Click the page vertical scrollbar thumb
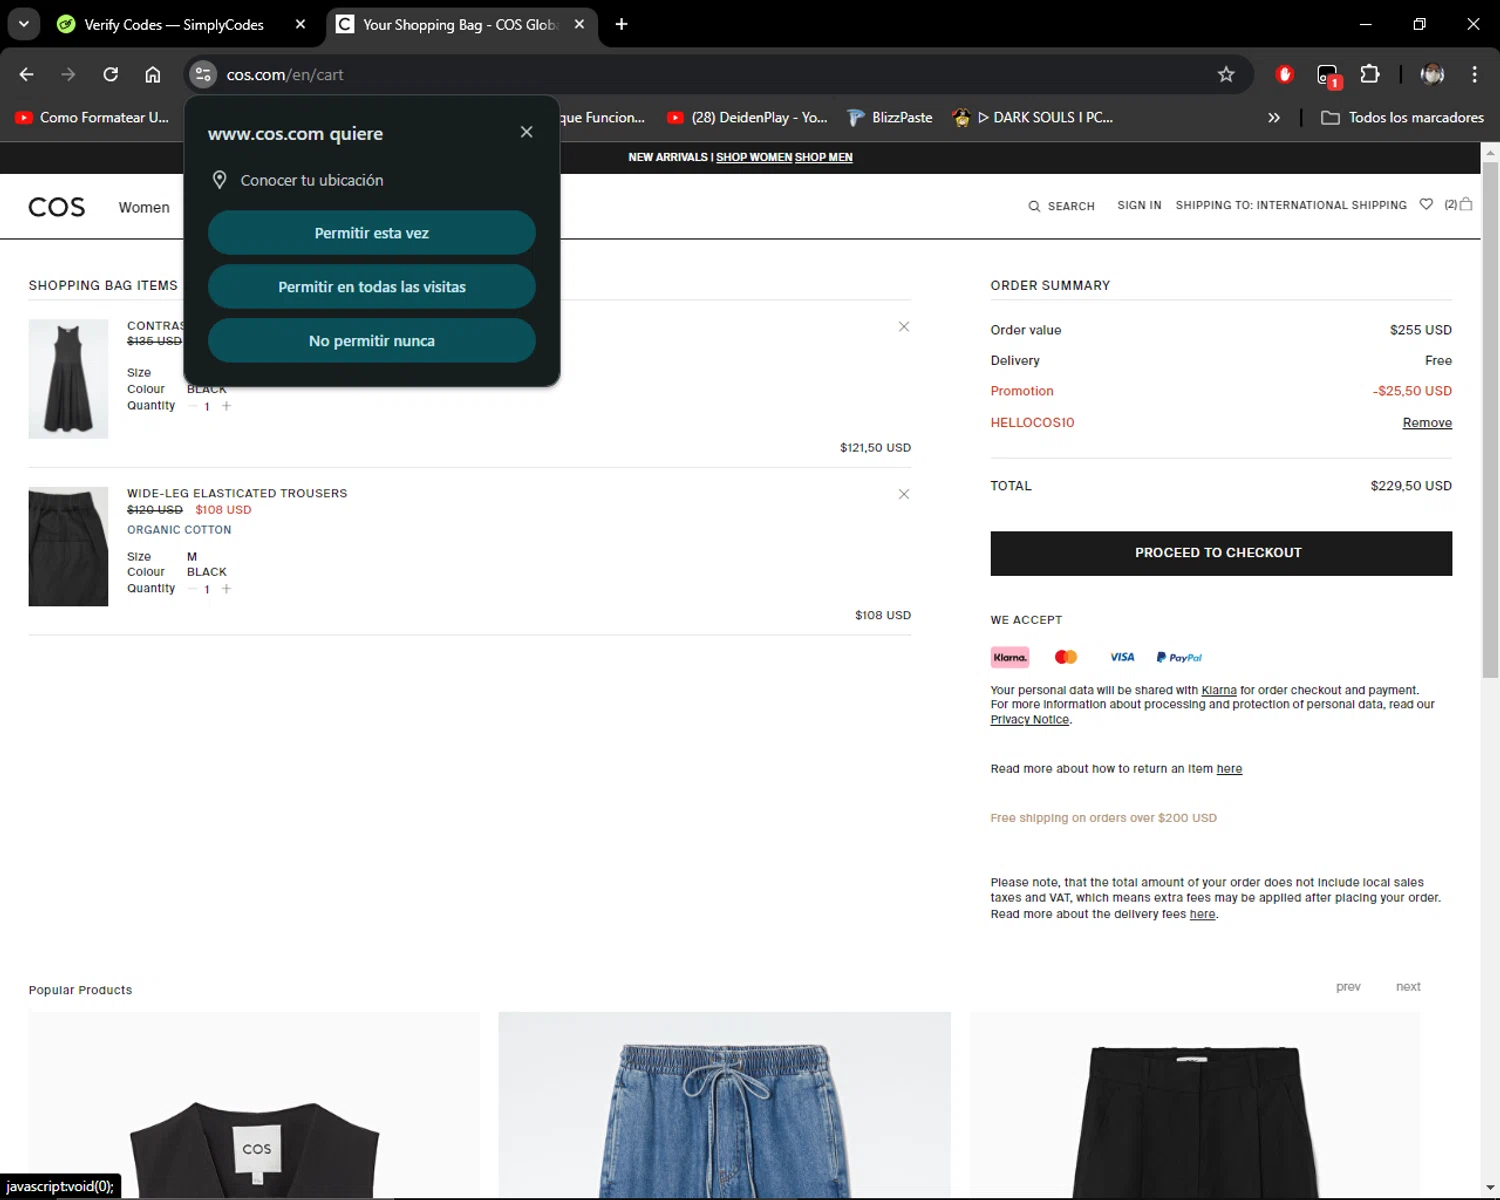The width and height of the screenshot is (1500, 1200). 1490,420
